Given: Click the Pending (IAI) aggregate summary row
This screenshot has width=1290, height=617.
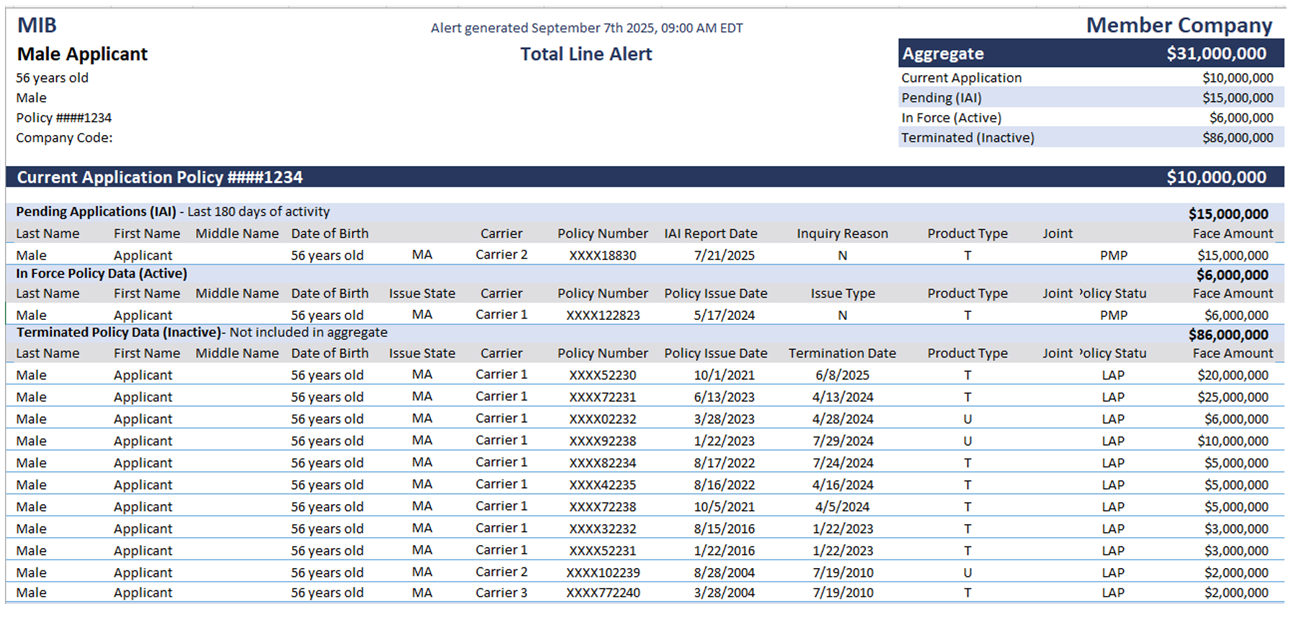Looking at the screenshot, I should (1090, 98).
